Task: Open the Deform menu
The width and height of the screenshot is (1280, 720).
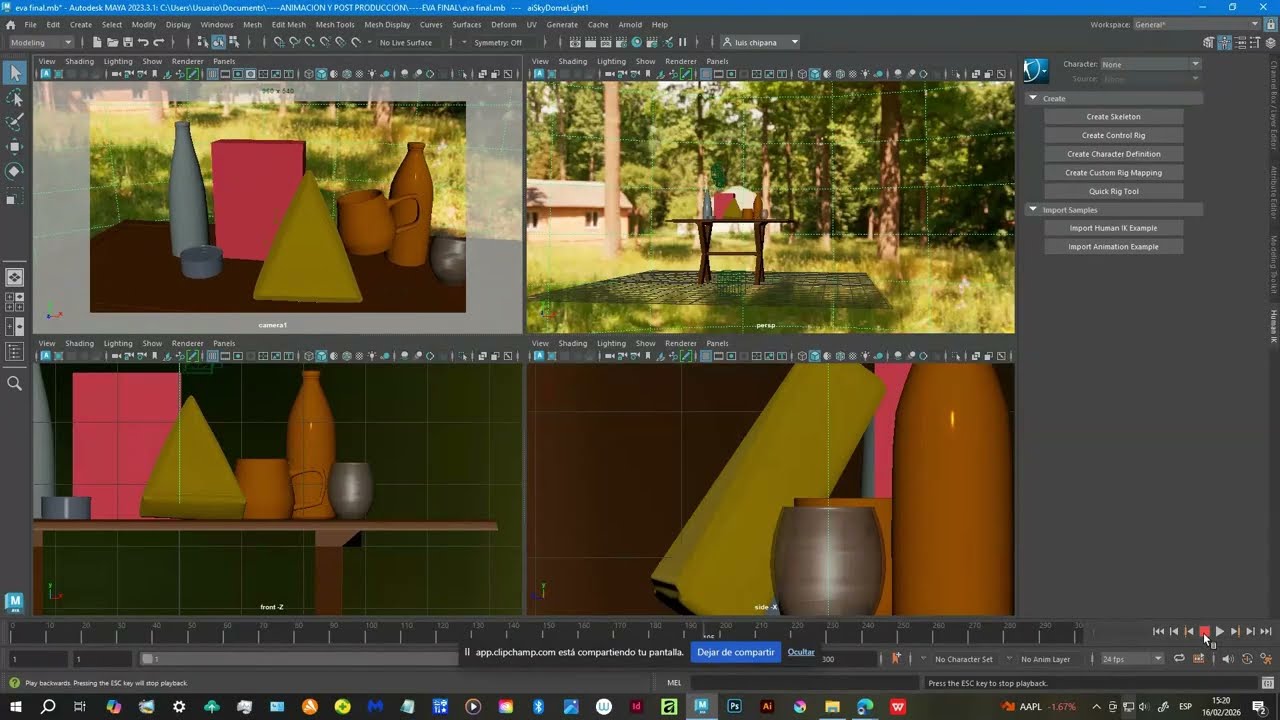Action: pyautogui.click(x=504, y=24)
